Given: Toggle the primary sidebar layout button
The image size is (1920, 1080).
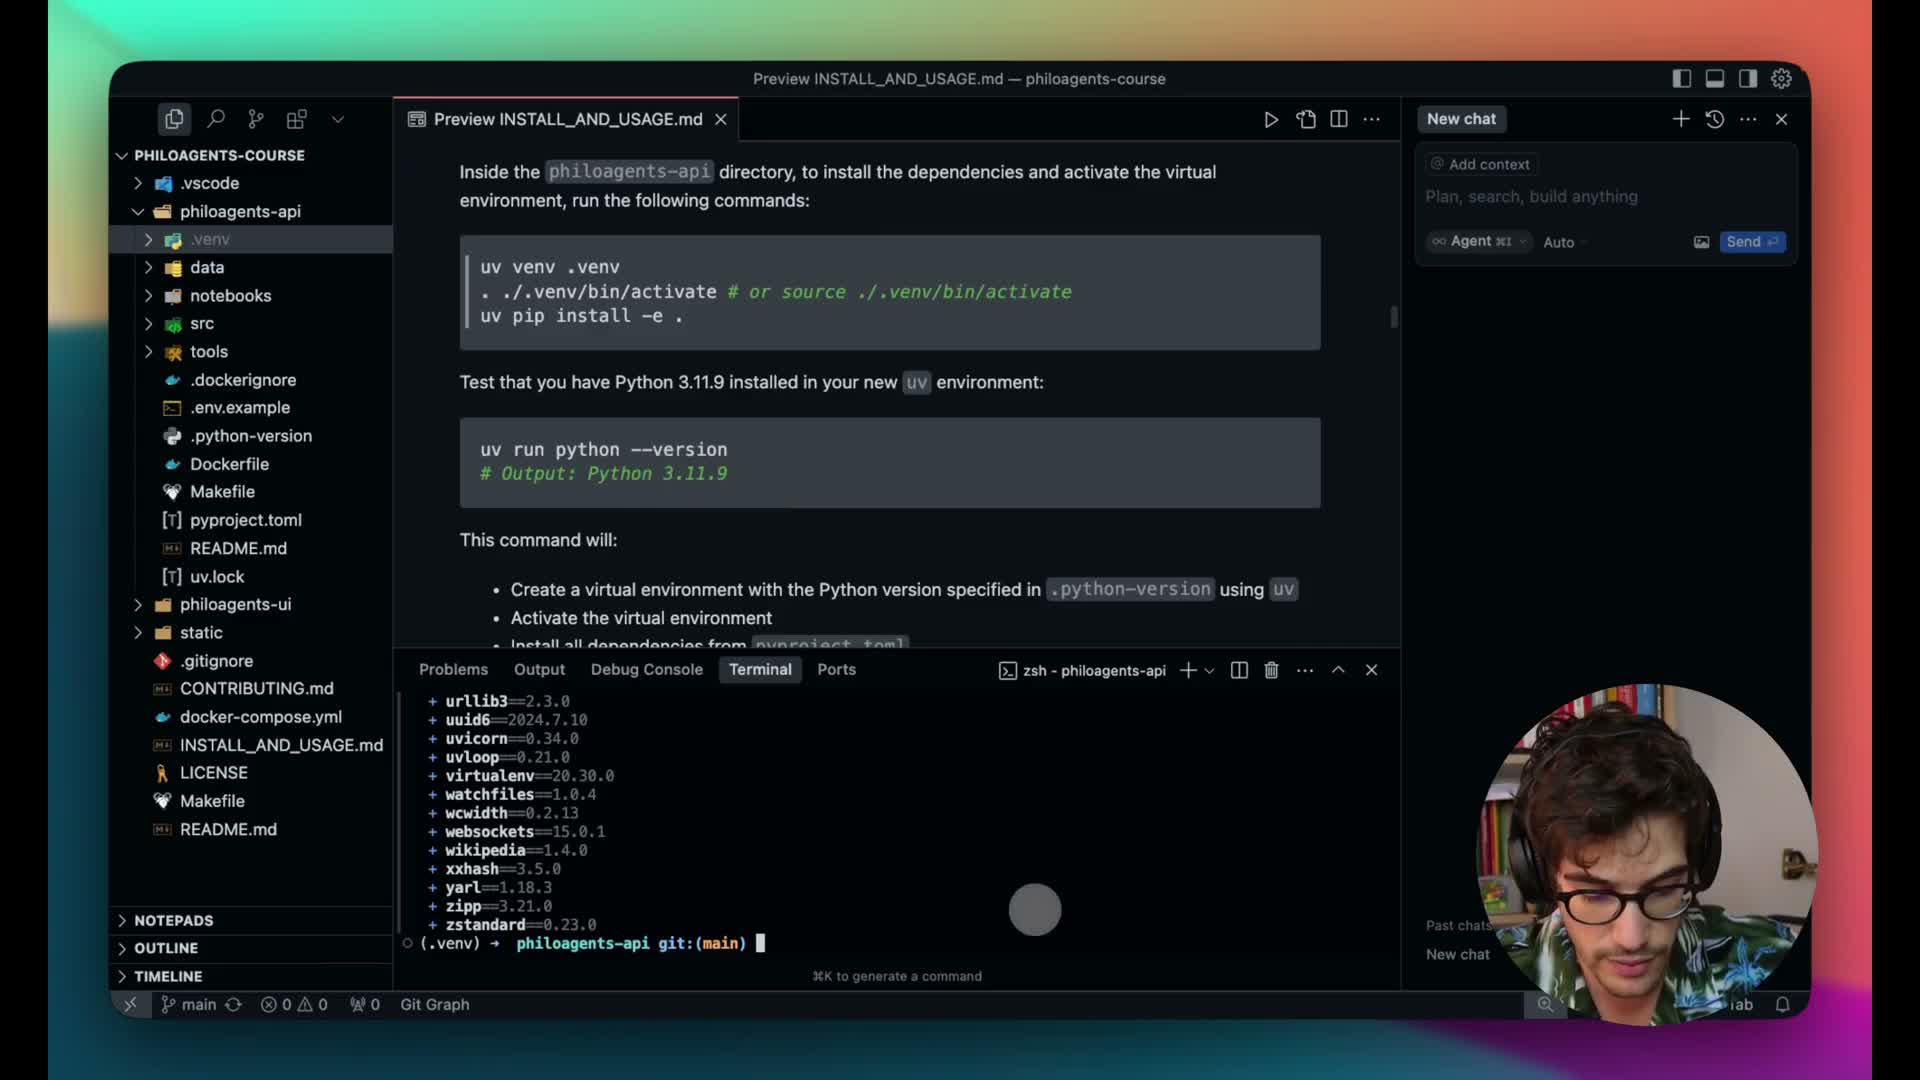Looking at the screenshot, I should 1681,78.
